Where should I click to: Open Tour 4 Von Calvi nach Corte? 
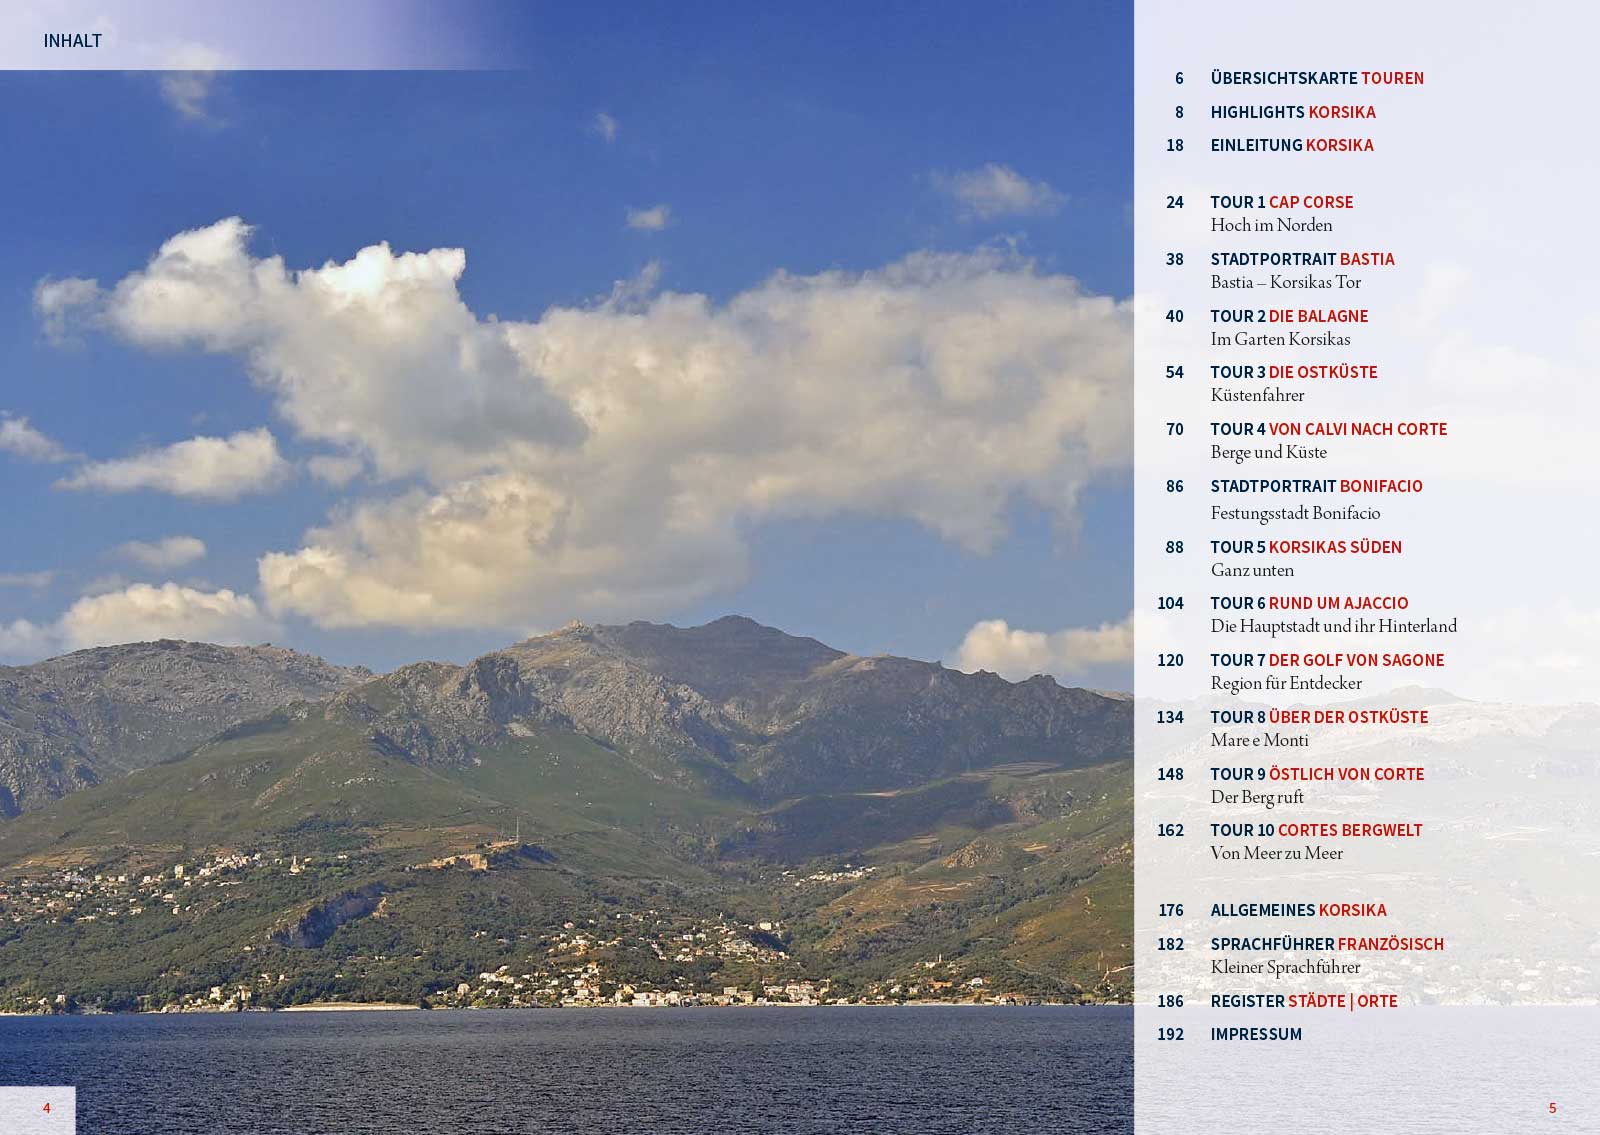click(x=1328, y=429)
